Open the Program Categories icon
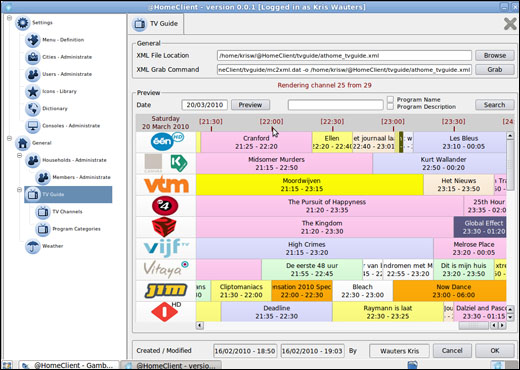 coord(43,229)
